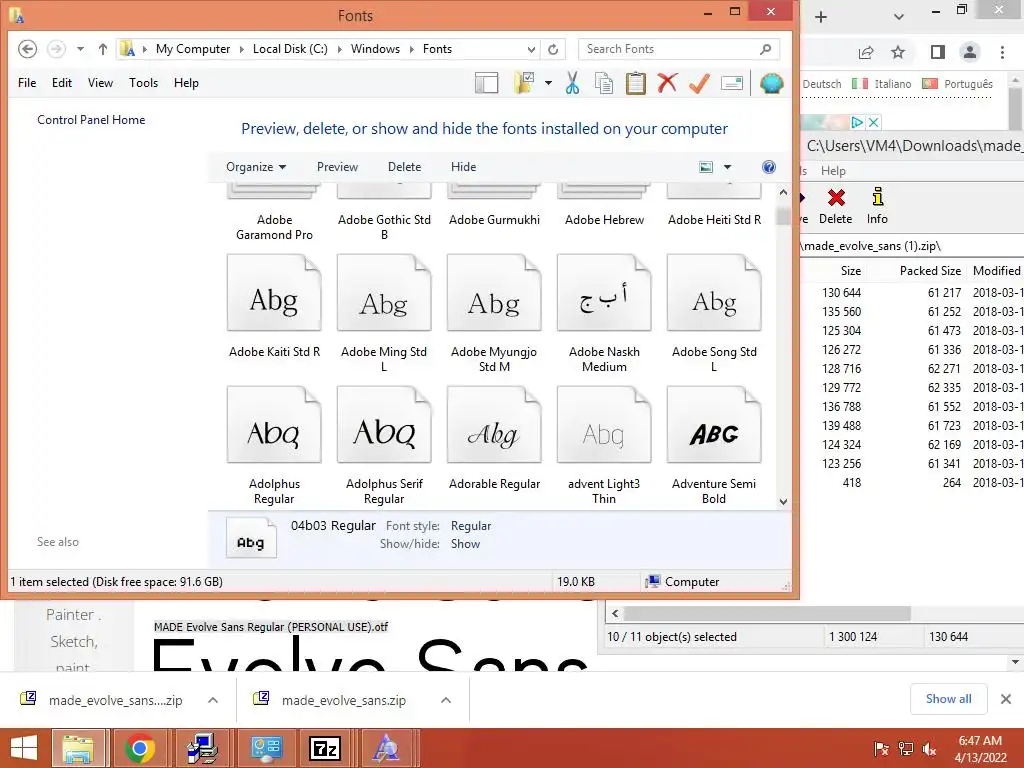Select the Adobe Song Std L font
The width and height of the screenshot is (1024, 768).
click(x=714, y=313)
